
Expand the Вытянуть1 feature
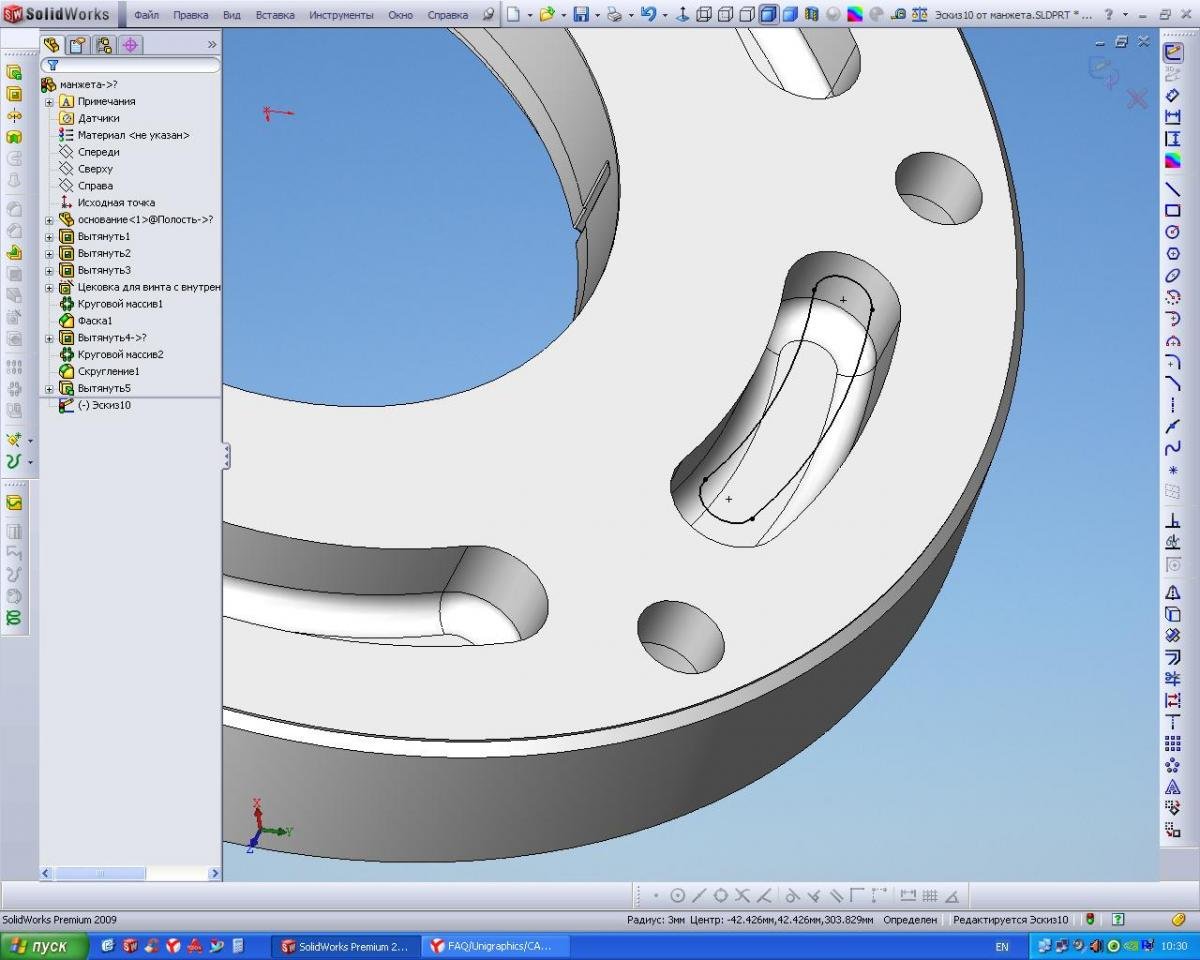[49, 237]
